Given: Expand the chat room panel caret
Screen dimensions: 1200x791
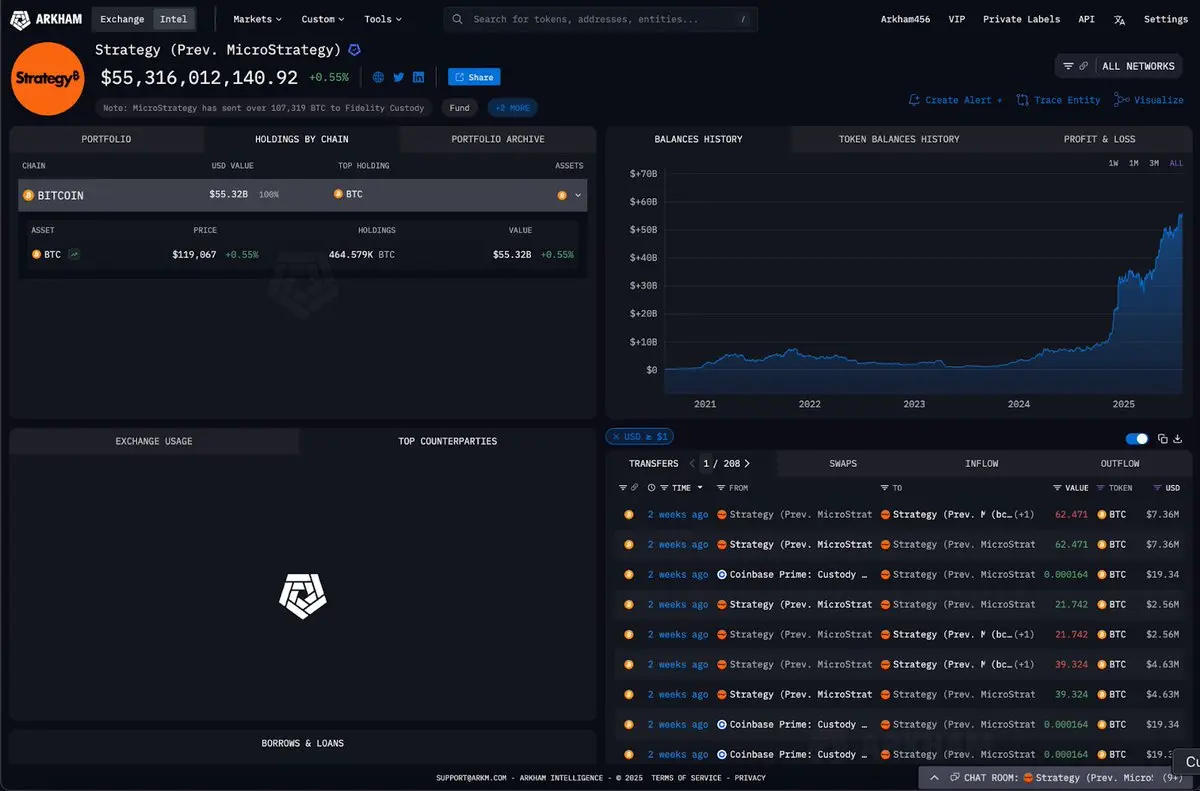Looking at the screenshot, I should click(934, 777).
